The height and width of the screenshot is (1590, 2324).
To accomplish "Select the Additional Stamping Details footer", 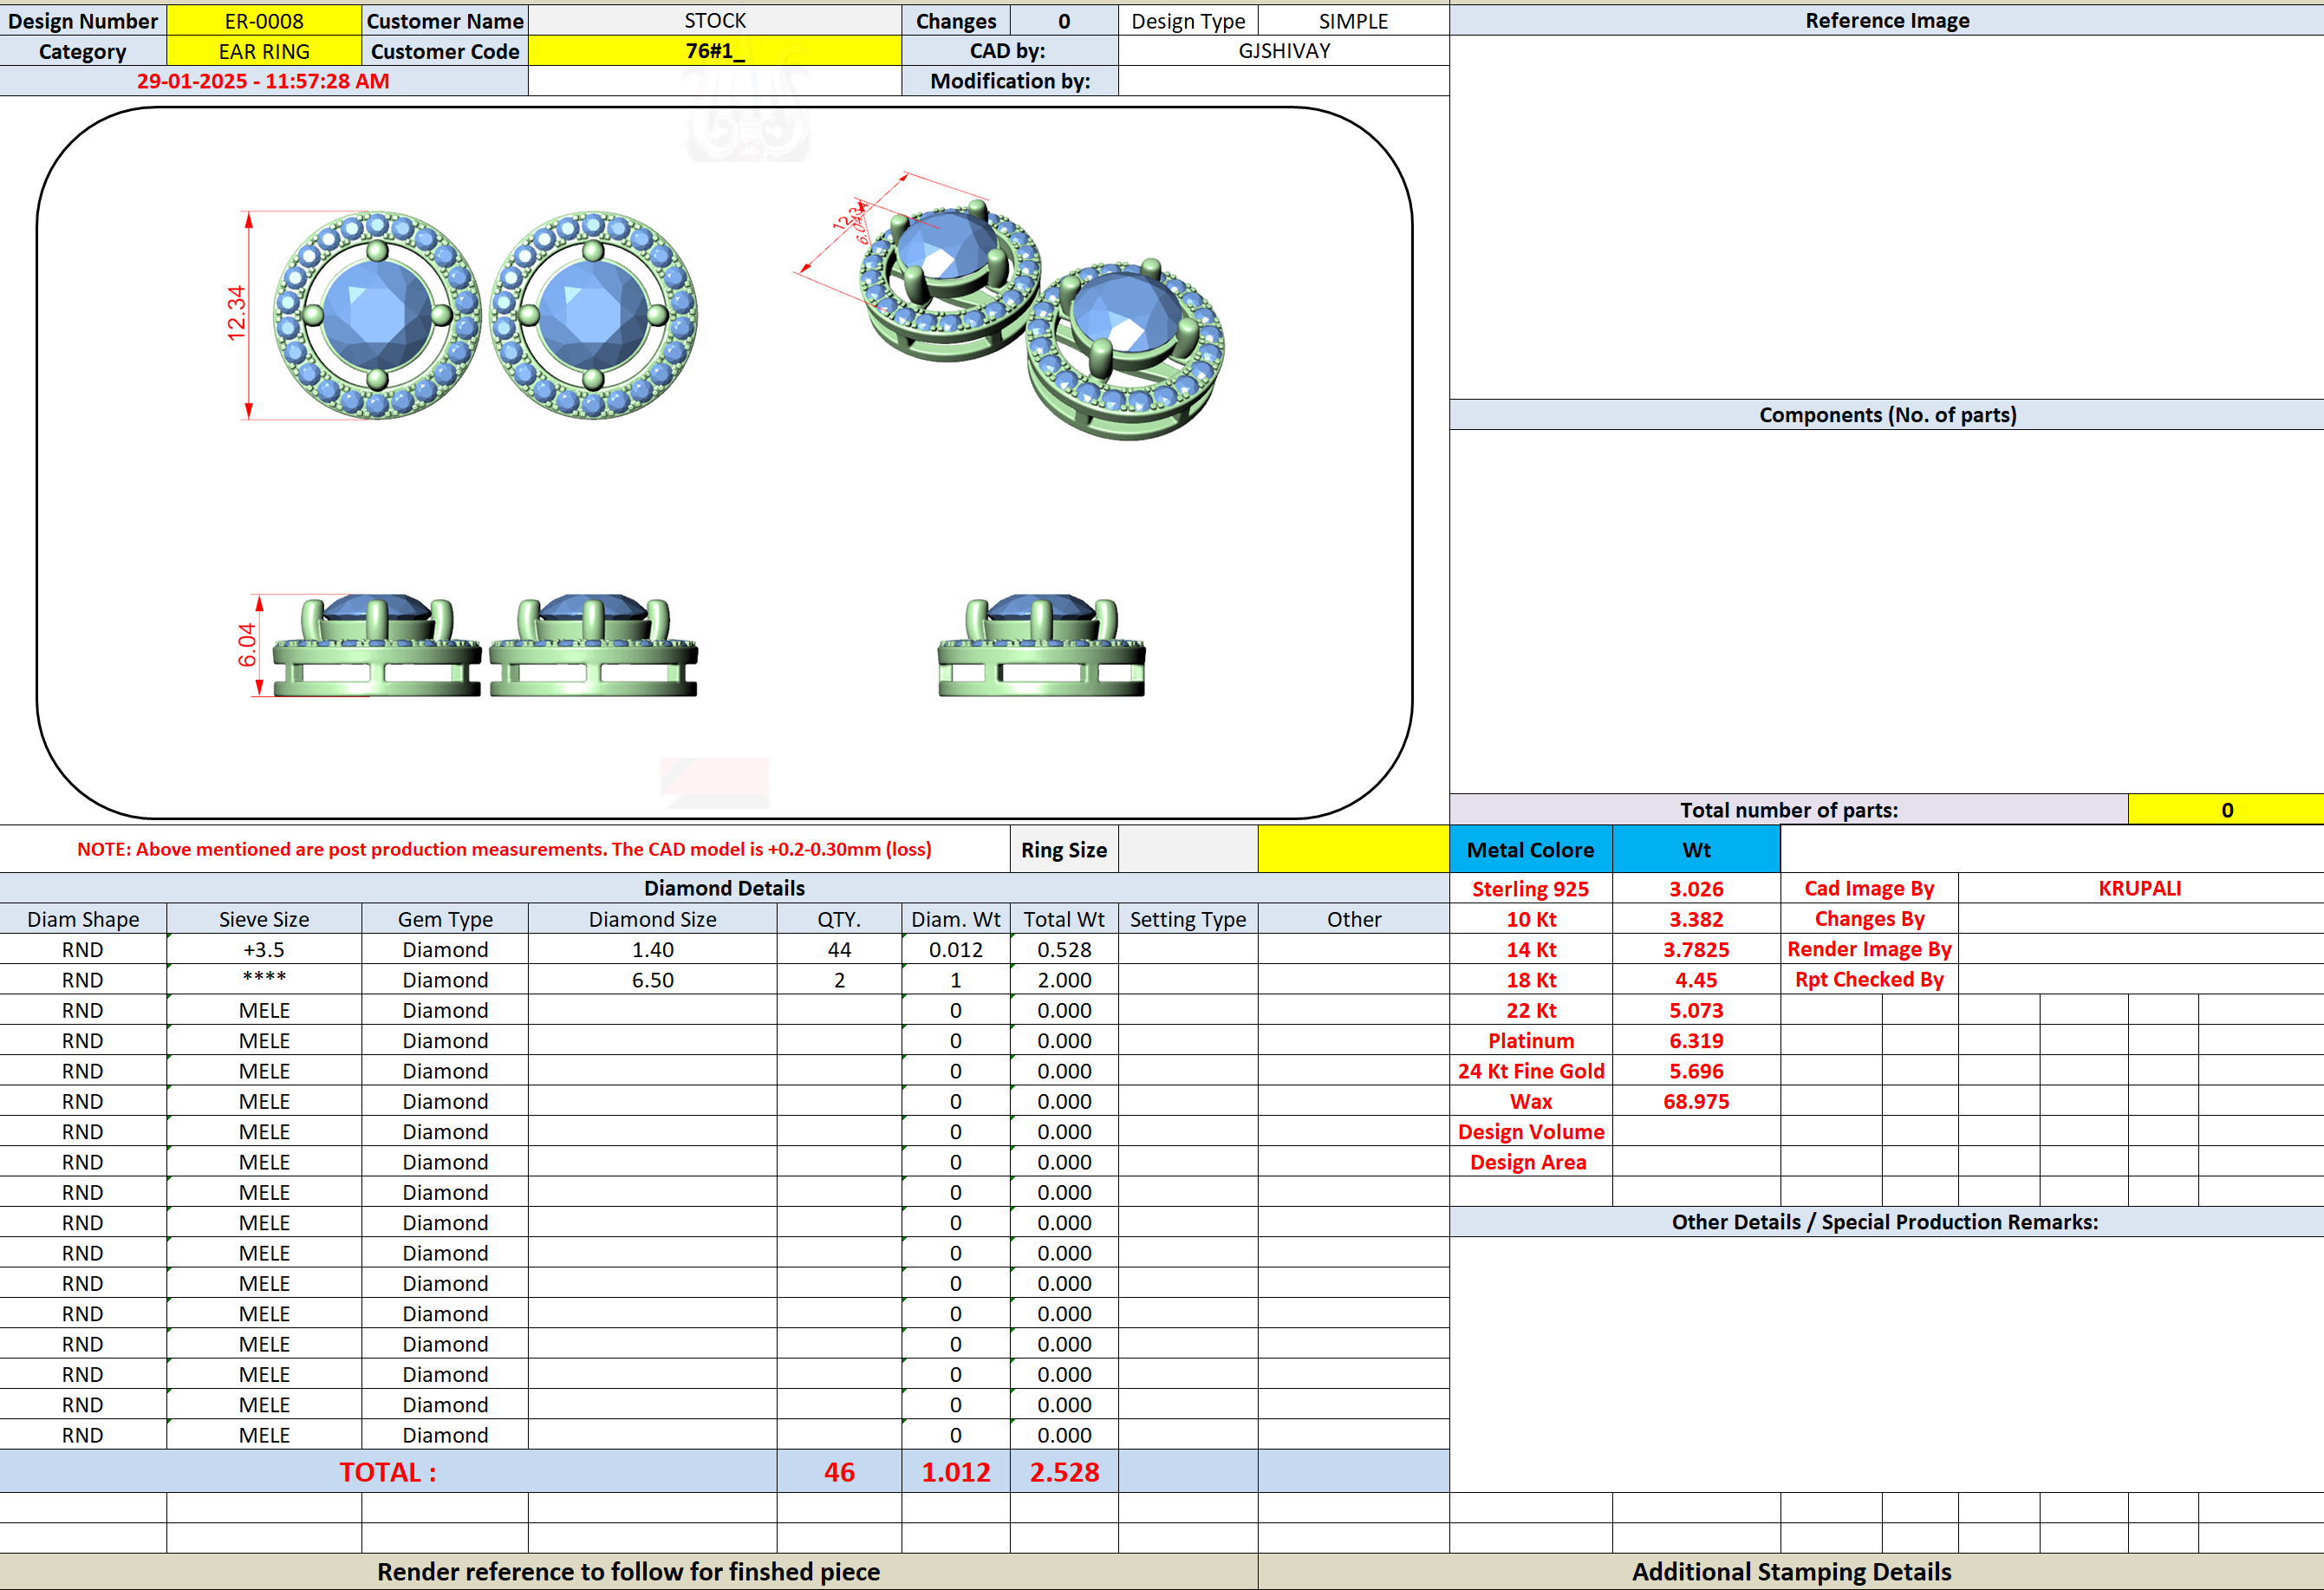I will (x=1791, y=1572).
